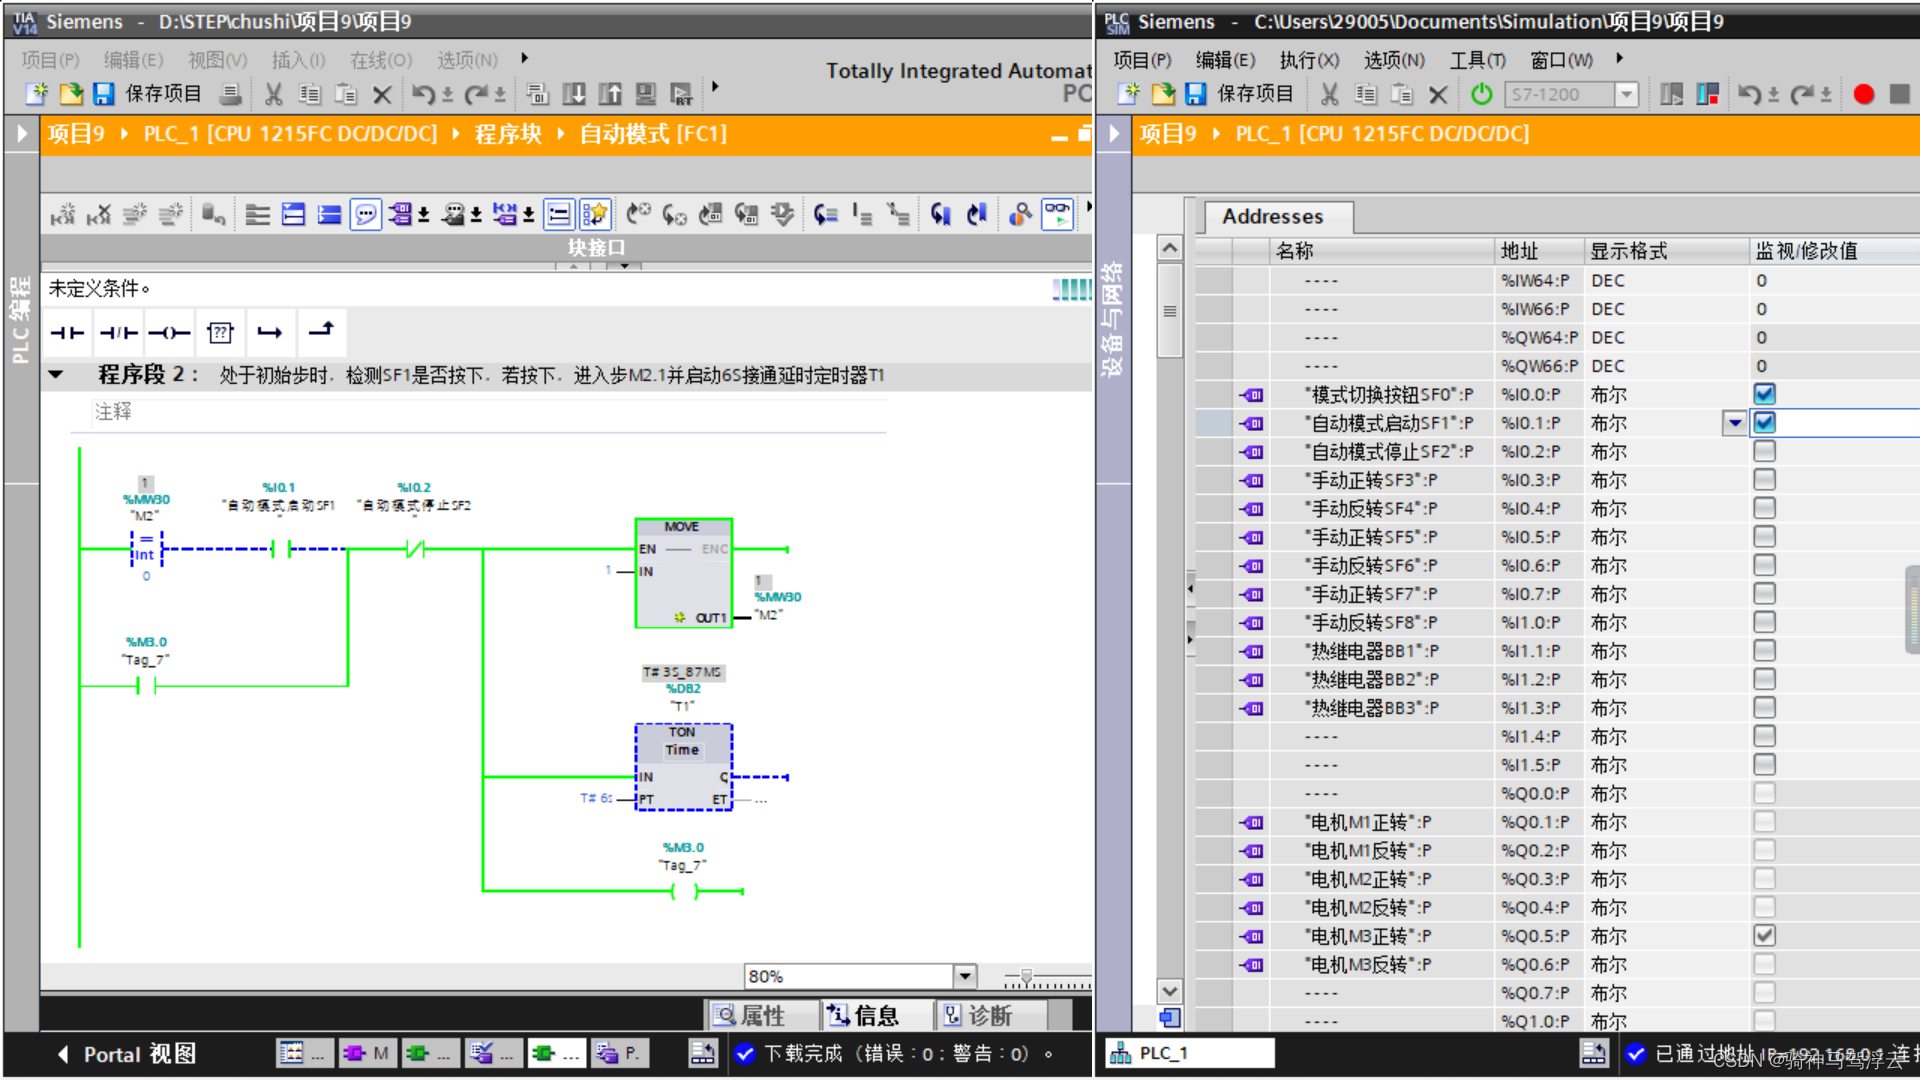Image resolution: width=1920 pixels, height=1080 pixels.
Task: Insert an output coil instruction
Action: (x=169, y=333)
